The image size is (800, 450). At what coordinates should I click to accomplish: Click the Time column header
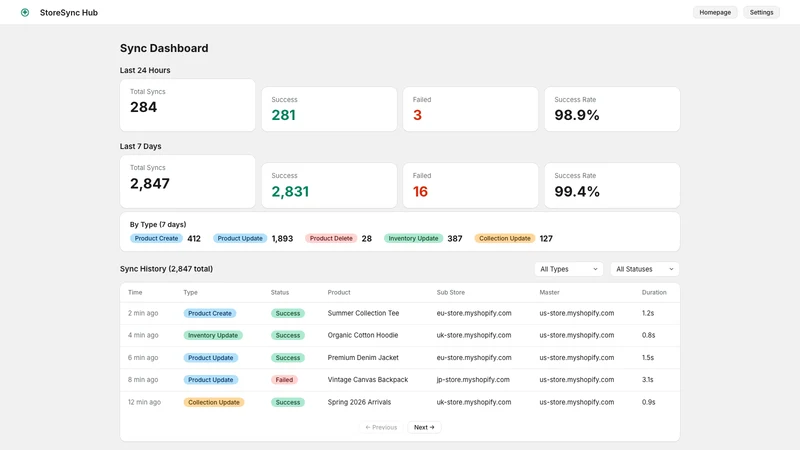[135, 292]
